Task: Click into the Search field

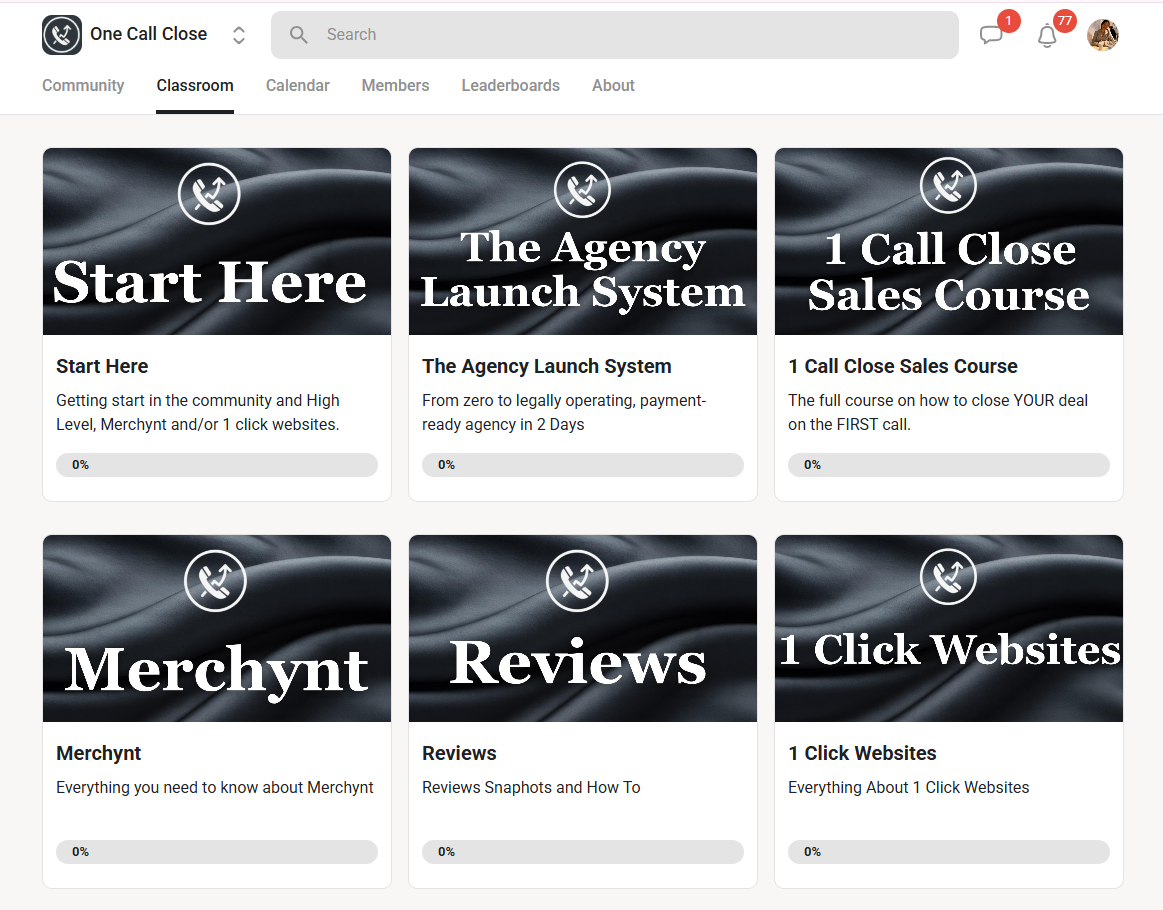Action: (x=614, y=35)
